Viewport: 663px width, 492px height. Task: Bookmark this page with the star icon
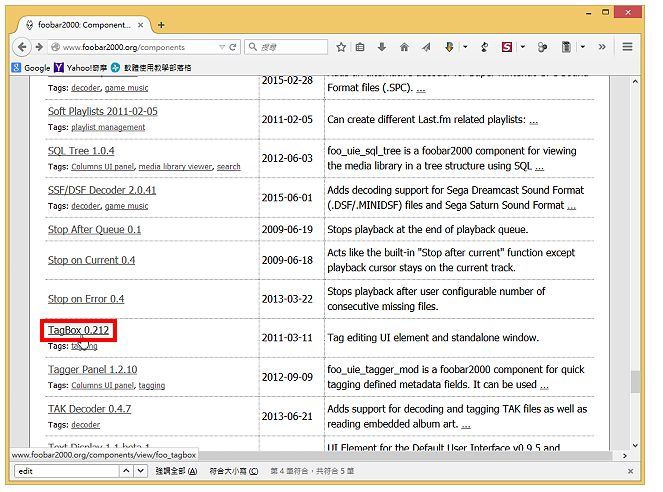[341, 47]
